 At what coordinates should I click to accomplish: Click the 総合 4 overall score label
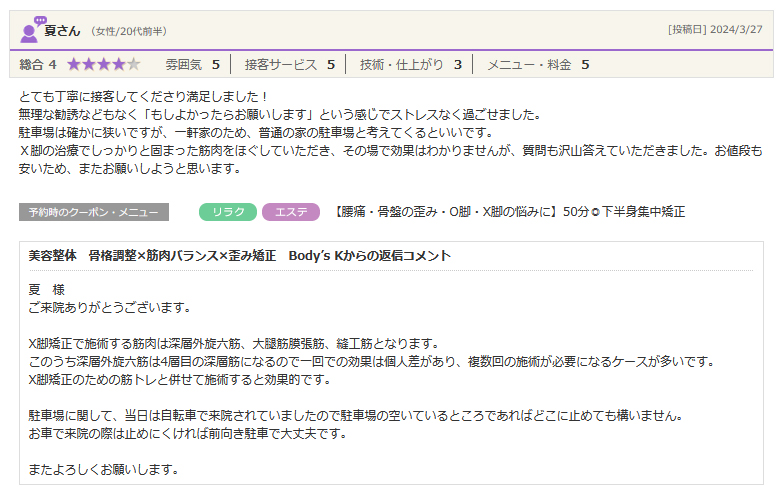point(38,65)
